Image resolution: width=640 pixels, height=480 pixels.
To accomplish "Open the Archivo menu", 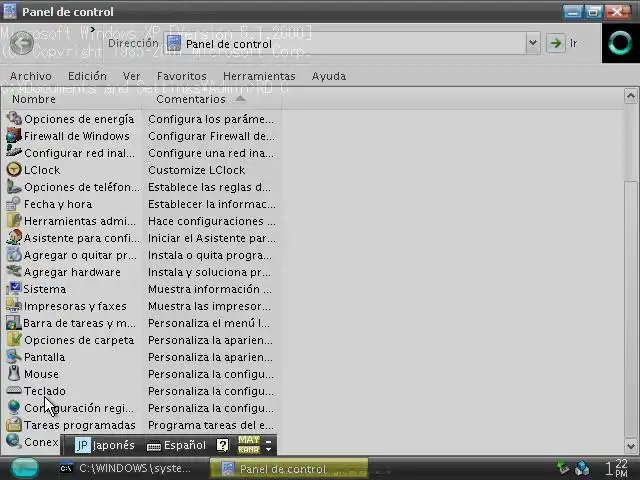I will (31, 76).
